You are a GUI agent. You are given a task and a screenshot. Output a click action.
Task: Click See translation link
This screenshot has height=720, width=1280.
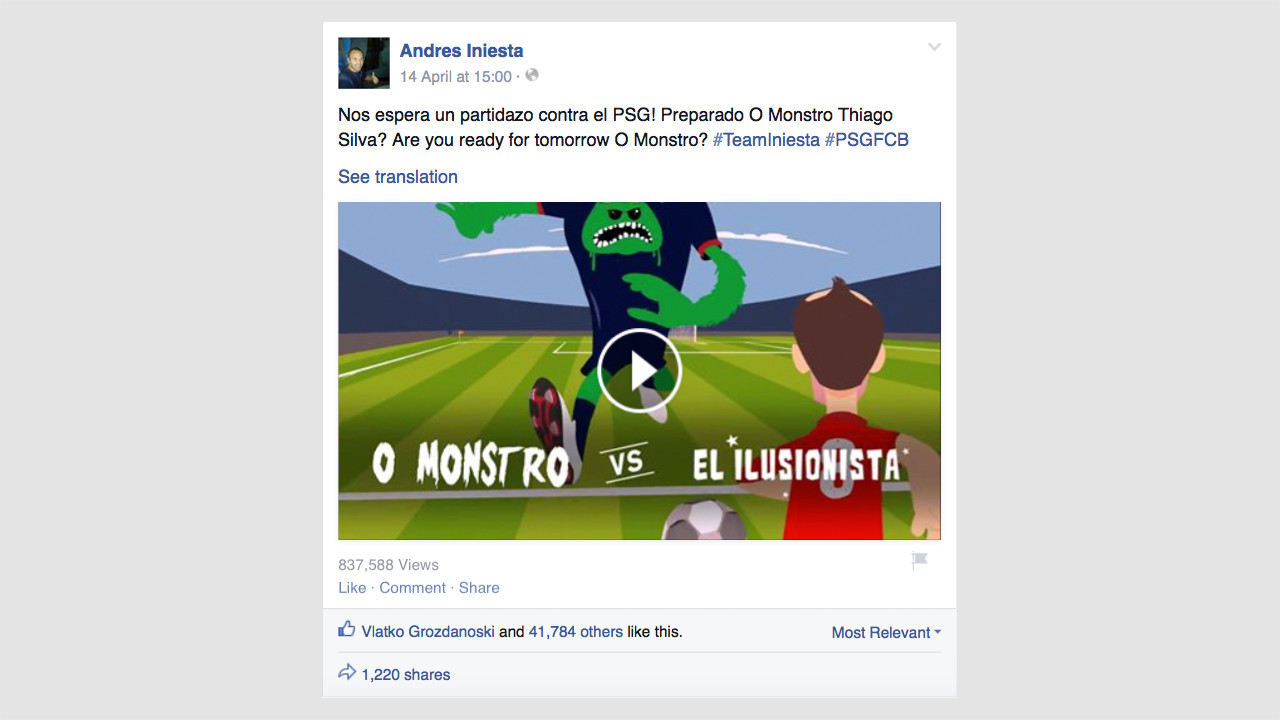point(398,177)
